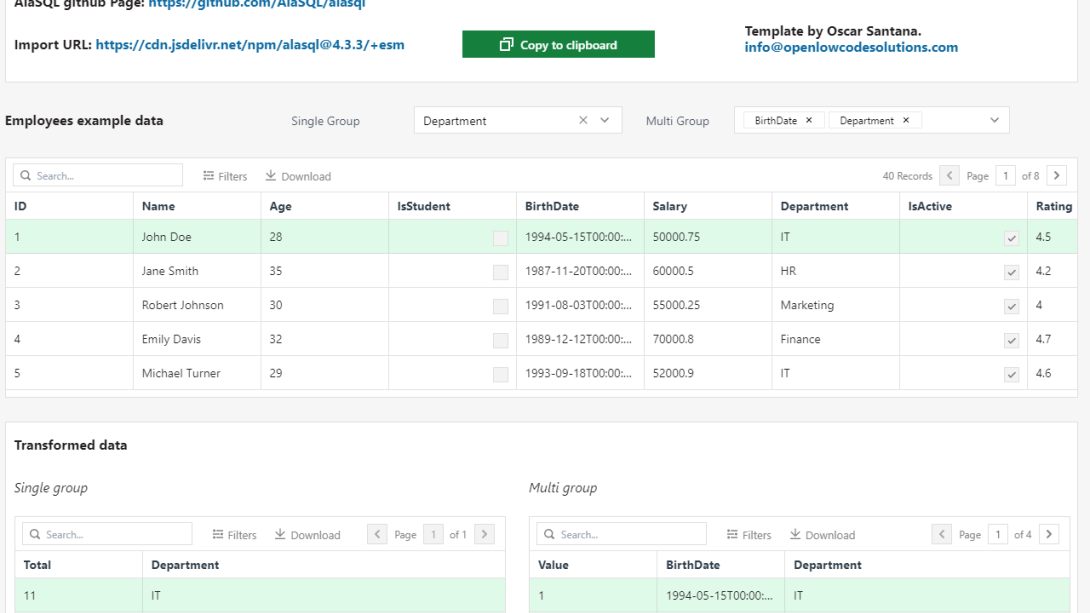Click Download for the Single group results
The width and height of the screenshot is (1090, 613).
click(x=307, y=534)
